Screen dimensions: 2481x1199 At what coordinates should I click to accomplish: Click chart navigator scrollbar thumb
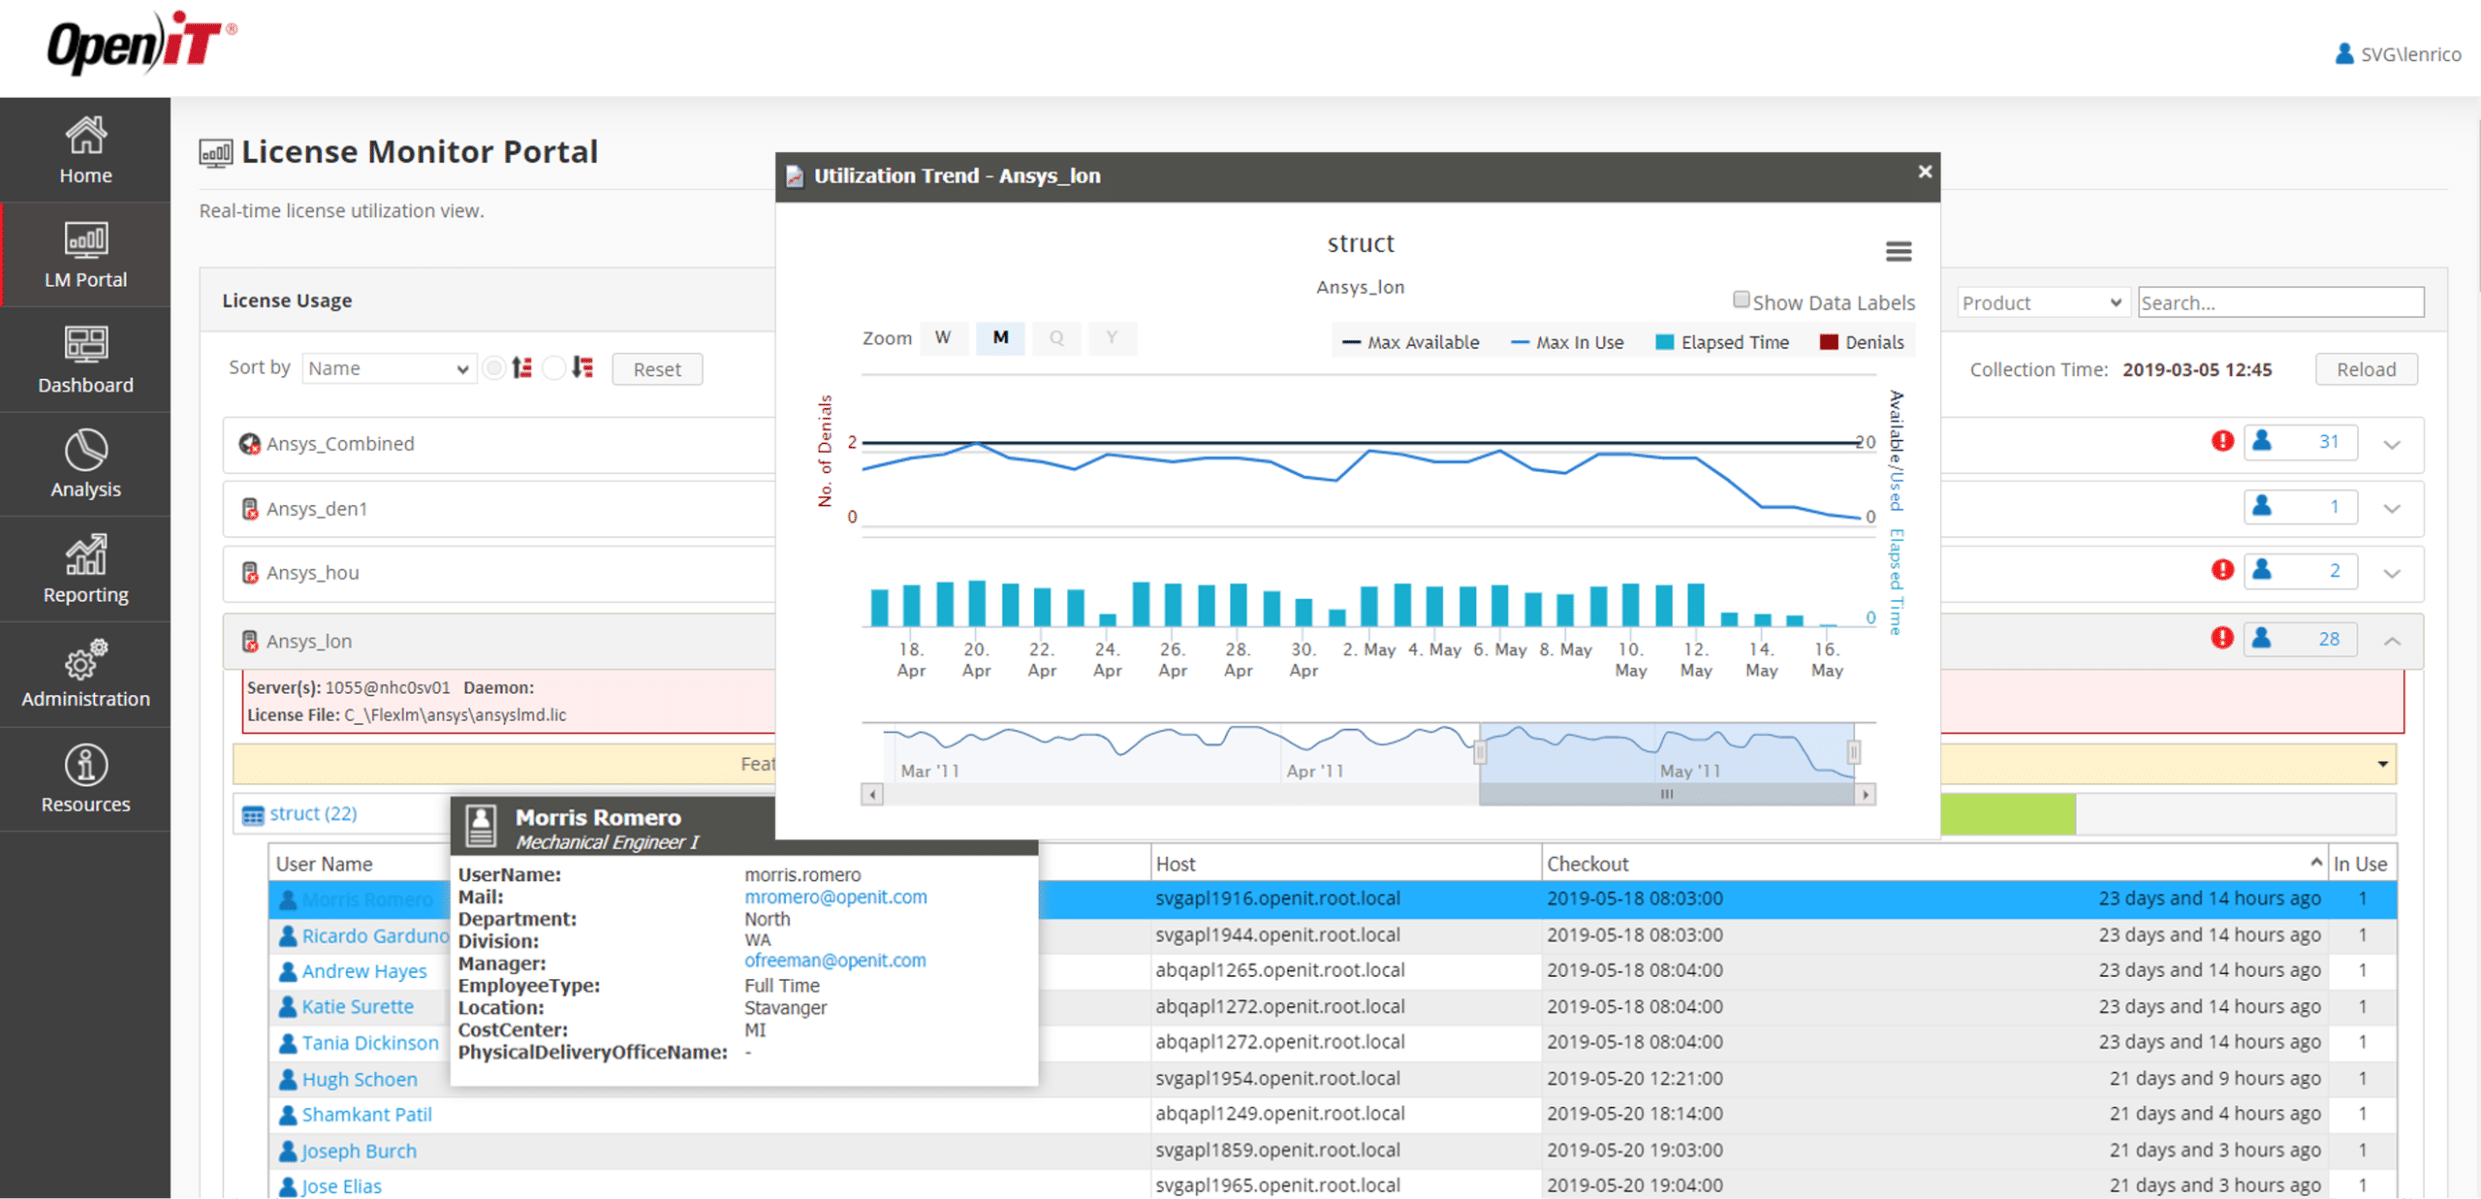[x=1667, y=795]
